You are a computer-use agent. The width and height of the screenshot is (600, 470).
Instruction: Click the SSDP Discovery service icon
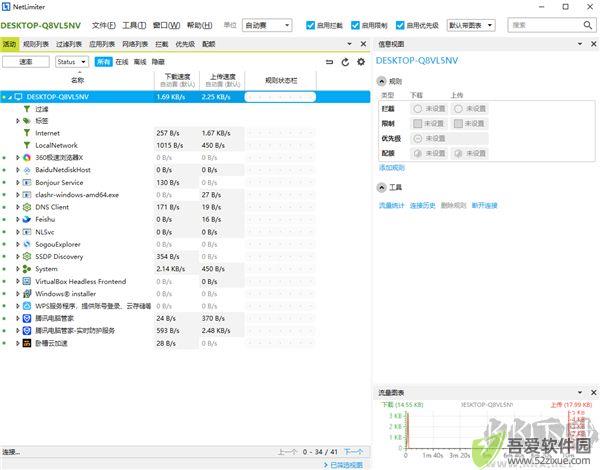pos(27,256)
